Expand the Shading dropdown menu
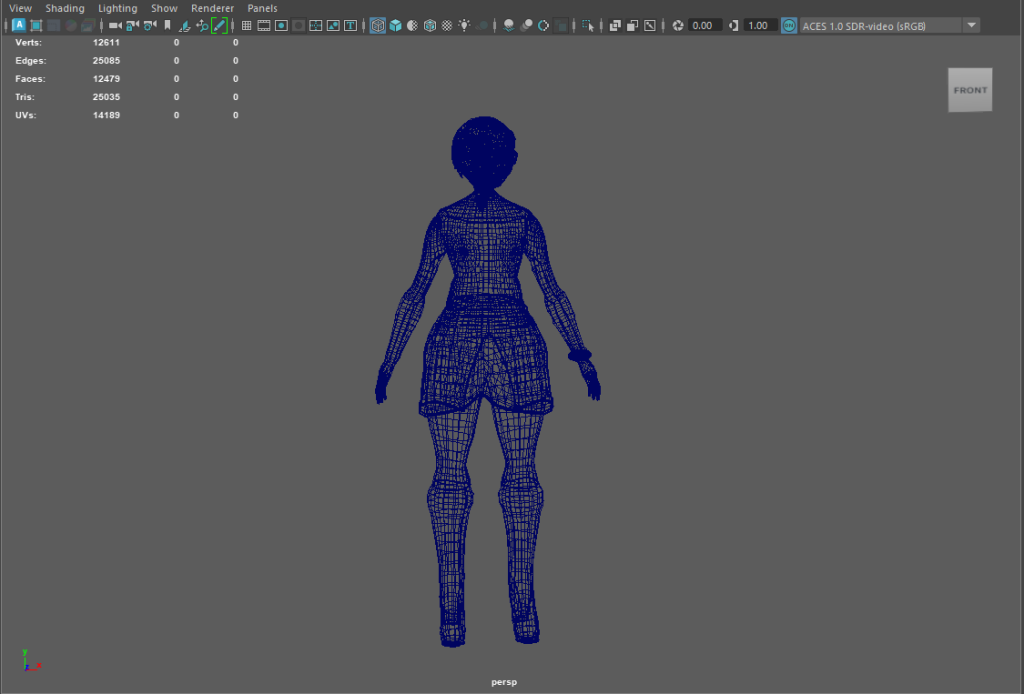Viewport: 1024px width, 694px height. (x=65, y=8)
